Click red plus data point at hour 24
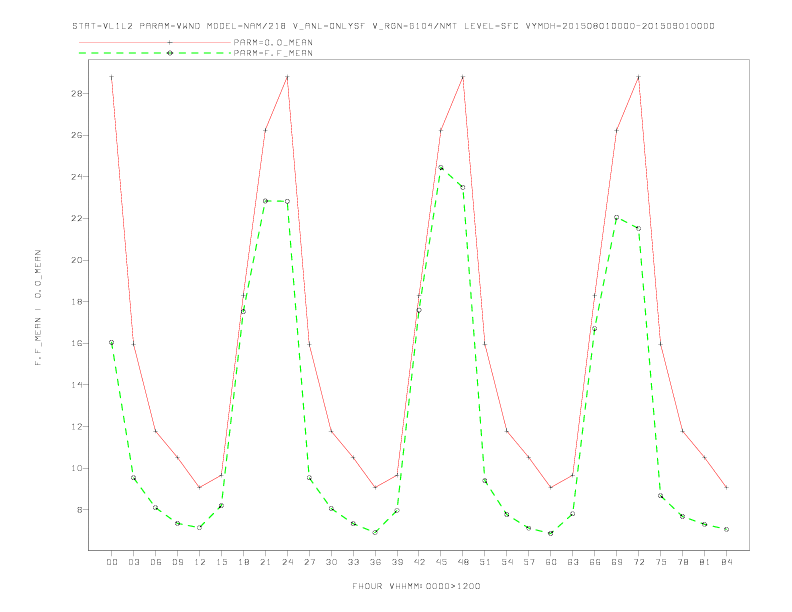Image resolution: width=792 pixels, height=612 pixels. click(287, 77)
